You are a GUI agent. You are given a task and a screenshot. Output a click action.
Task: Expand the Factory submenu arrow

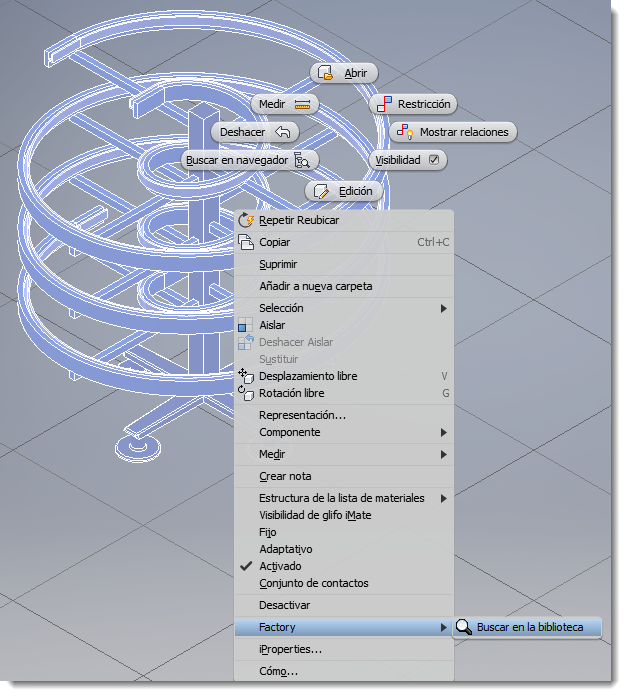pos(444,627)
